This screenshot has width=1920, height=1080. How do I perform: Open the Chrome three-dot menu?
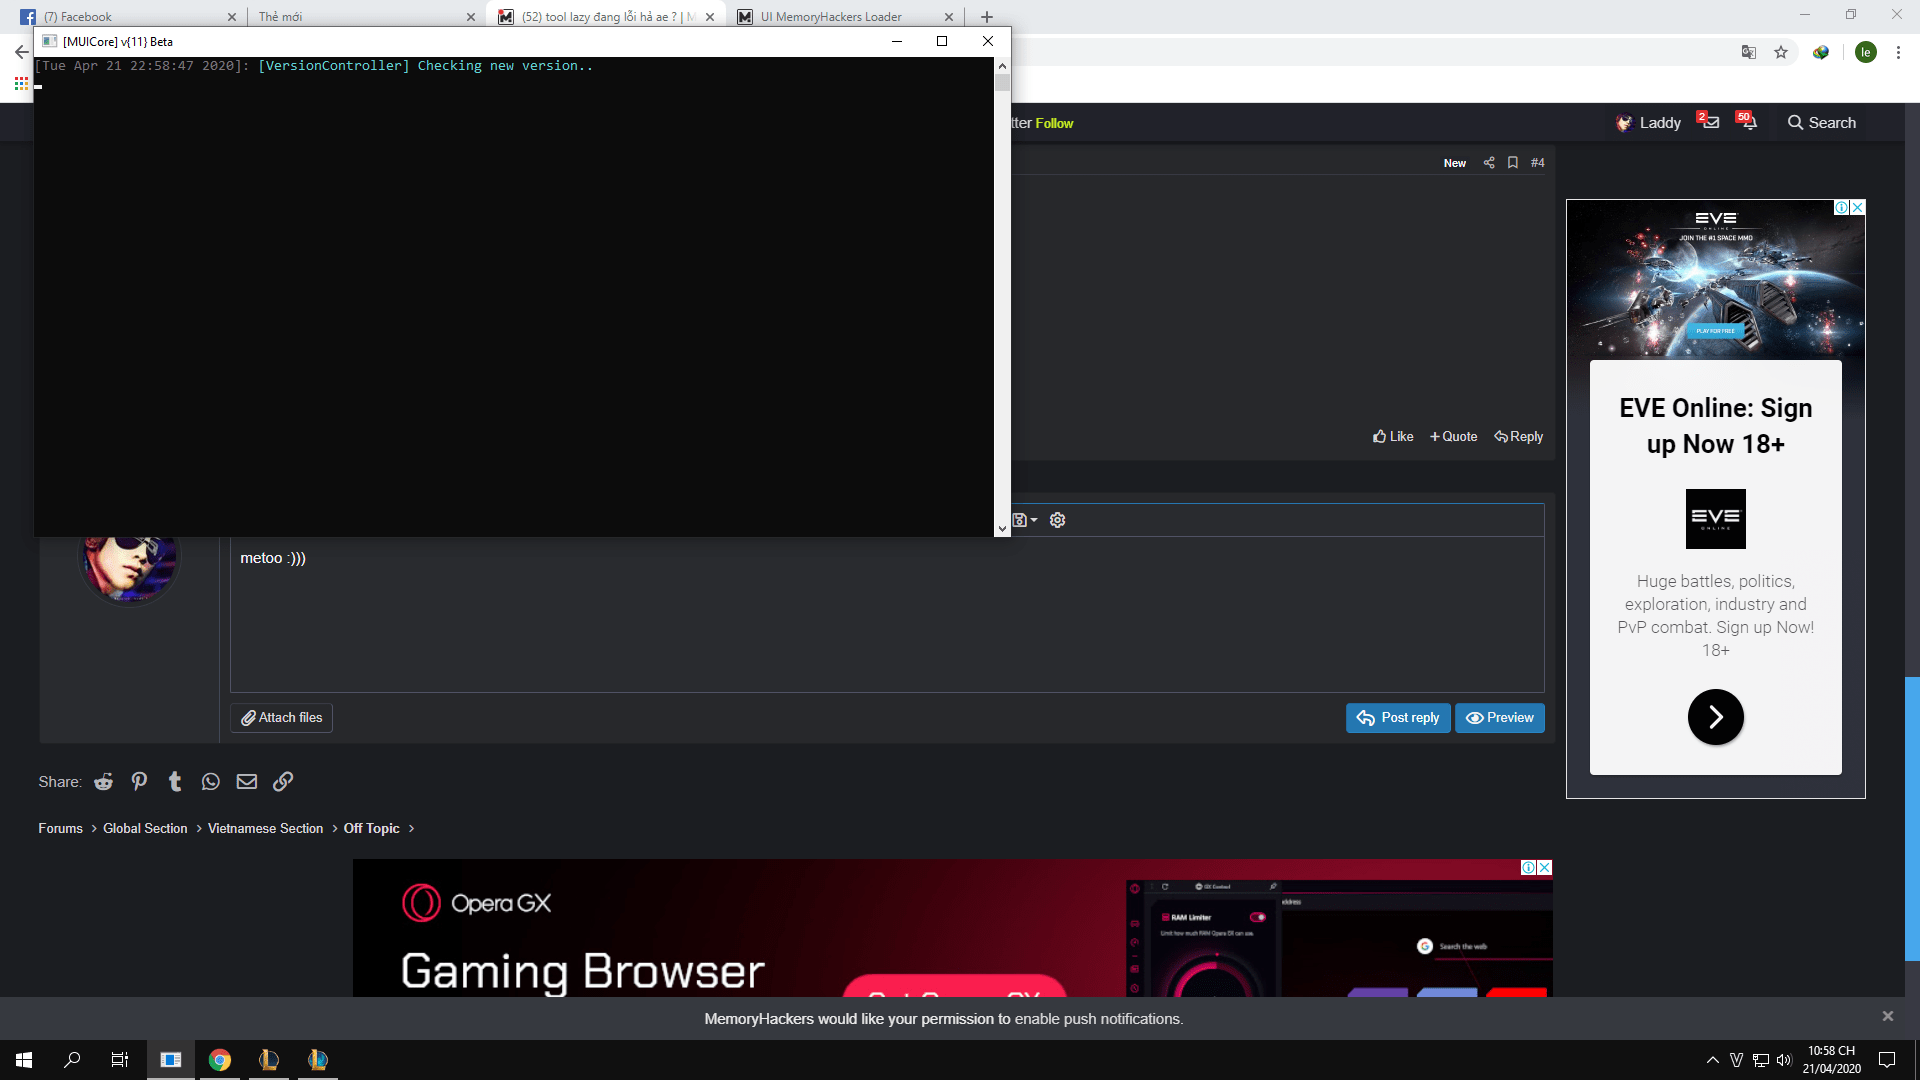pyautogui.click(x=1898, y=52)
